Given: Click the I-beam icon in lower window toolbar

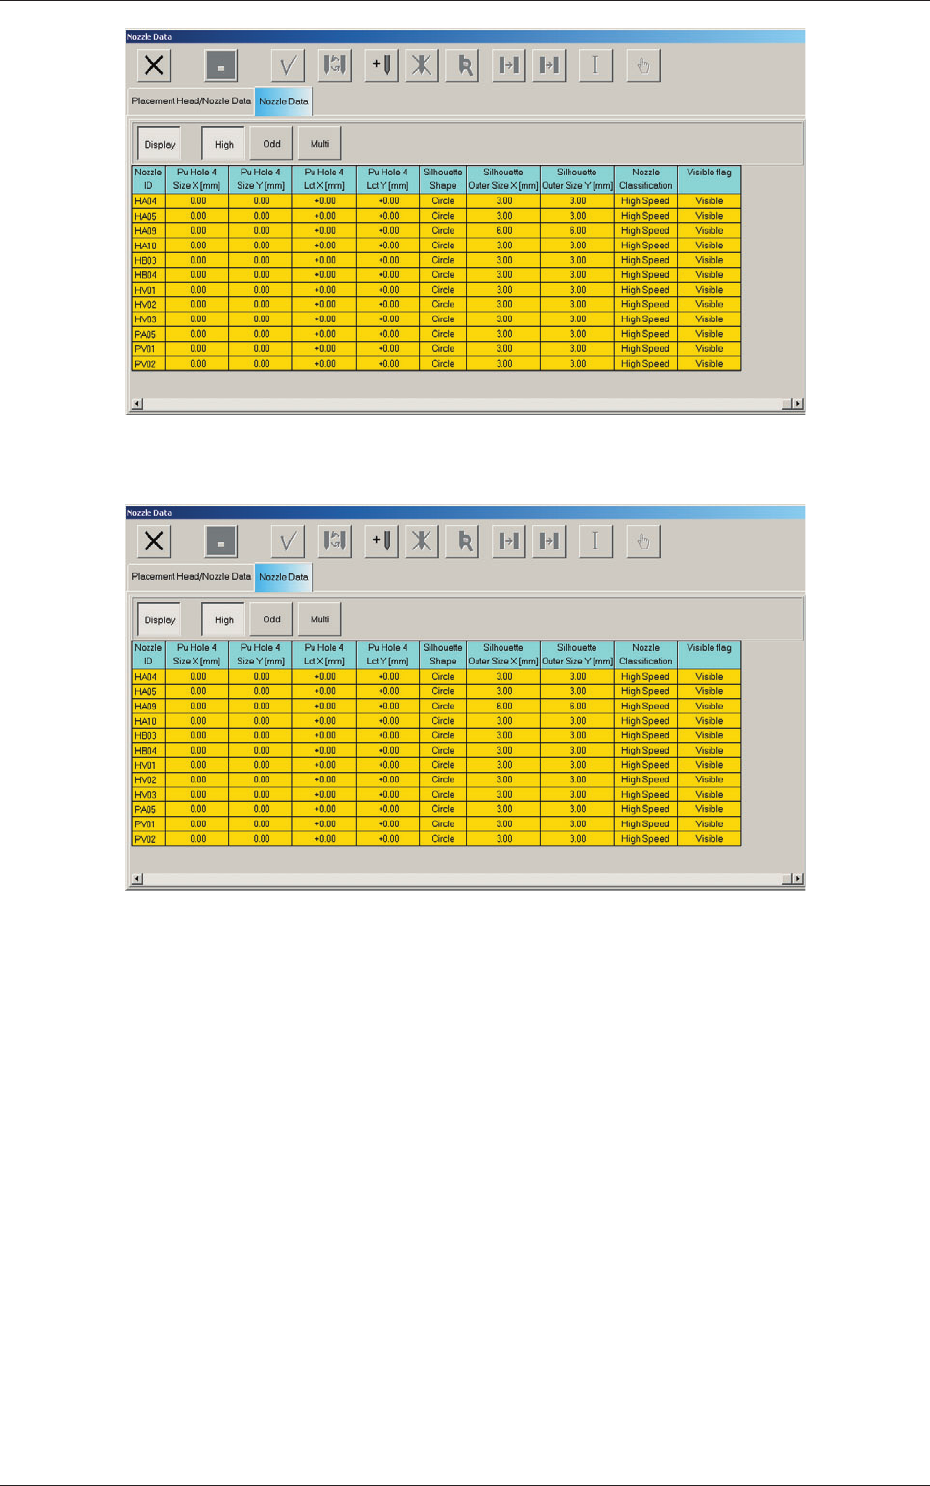Looking at the screenshot, I should [596, 541].
